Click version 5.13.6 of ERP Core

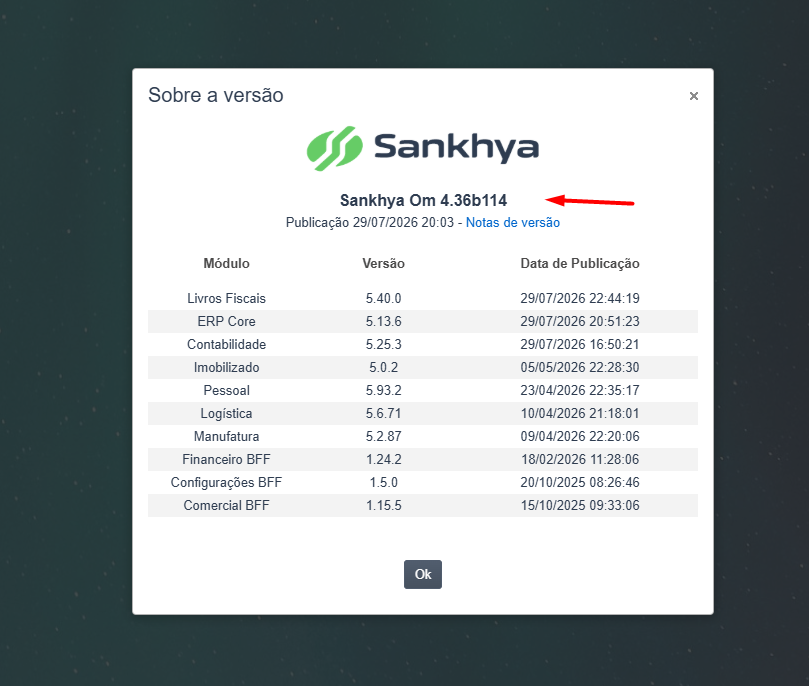click(x=383, y=321)
